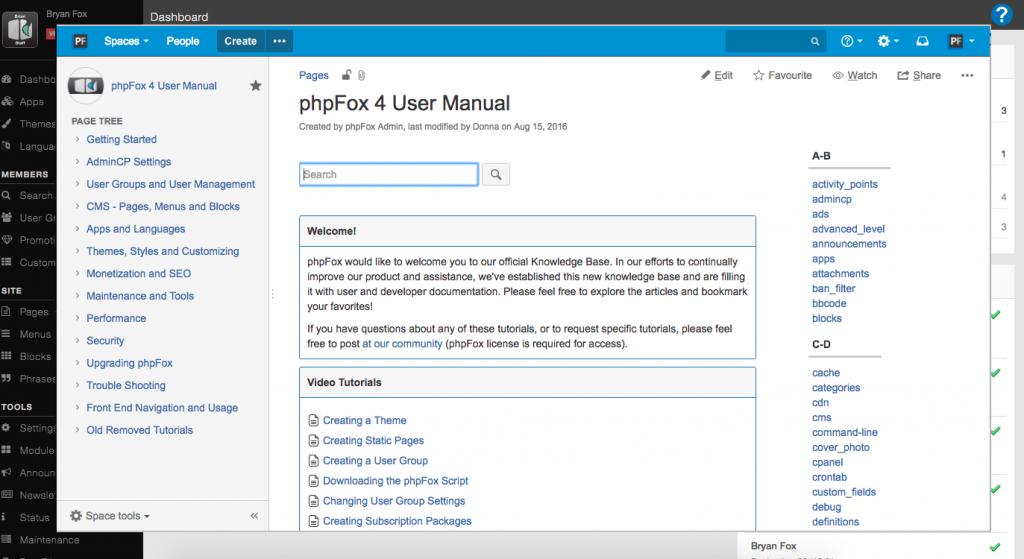Click the attachments paperclip icon
The image size is (1024, 559).
[361, 75]
